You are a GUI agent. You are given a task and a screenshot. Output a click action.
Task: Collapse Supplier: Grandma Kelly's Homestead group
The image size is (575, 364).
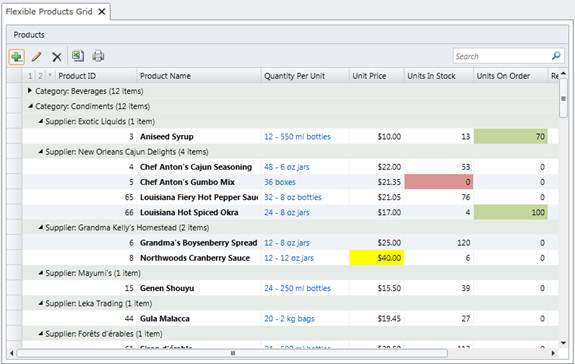(40, 227)
